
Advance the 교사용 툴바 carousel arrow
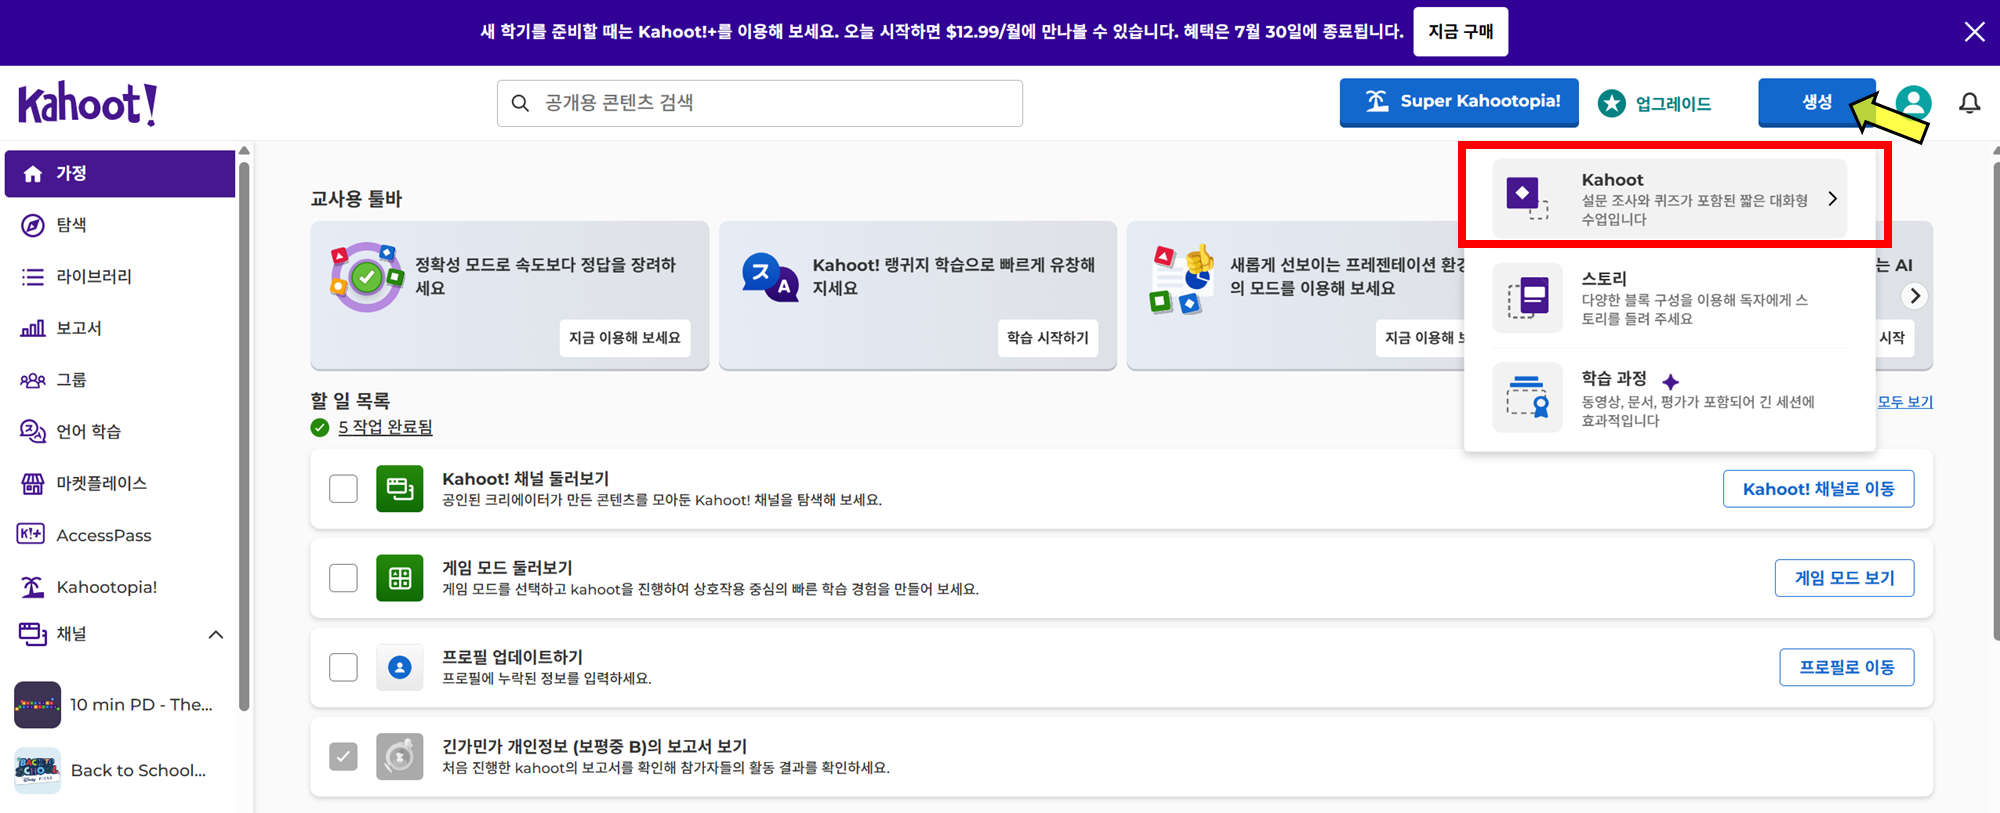point(1914,296)
